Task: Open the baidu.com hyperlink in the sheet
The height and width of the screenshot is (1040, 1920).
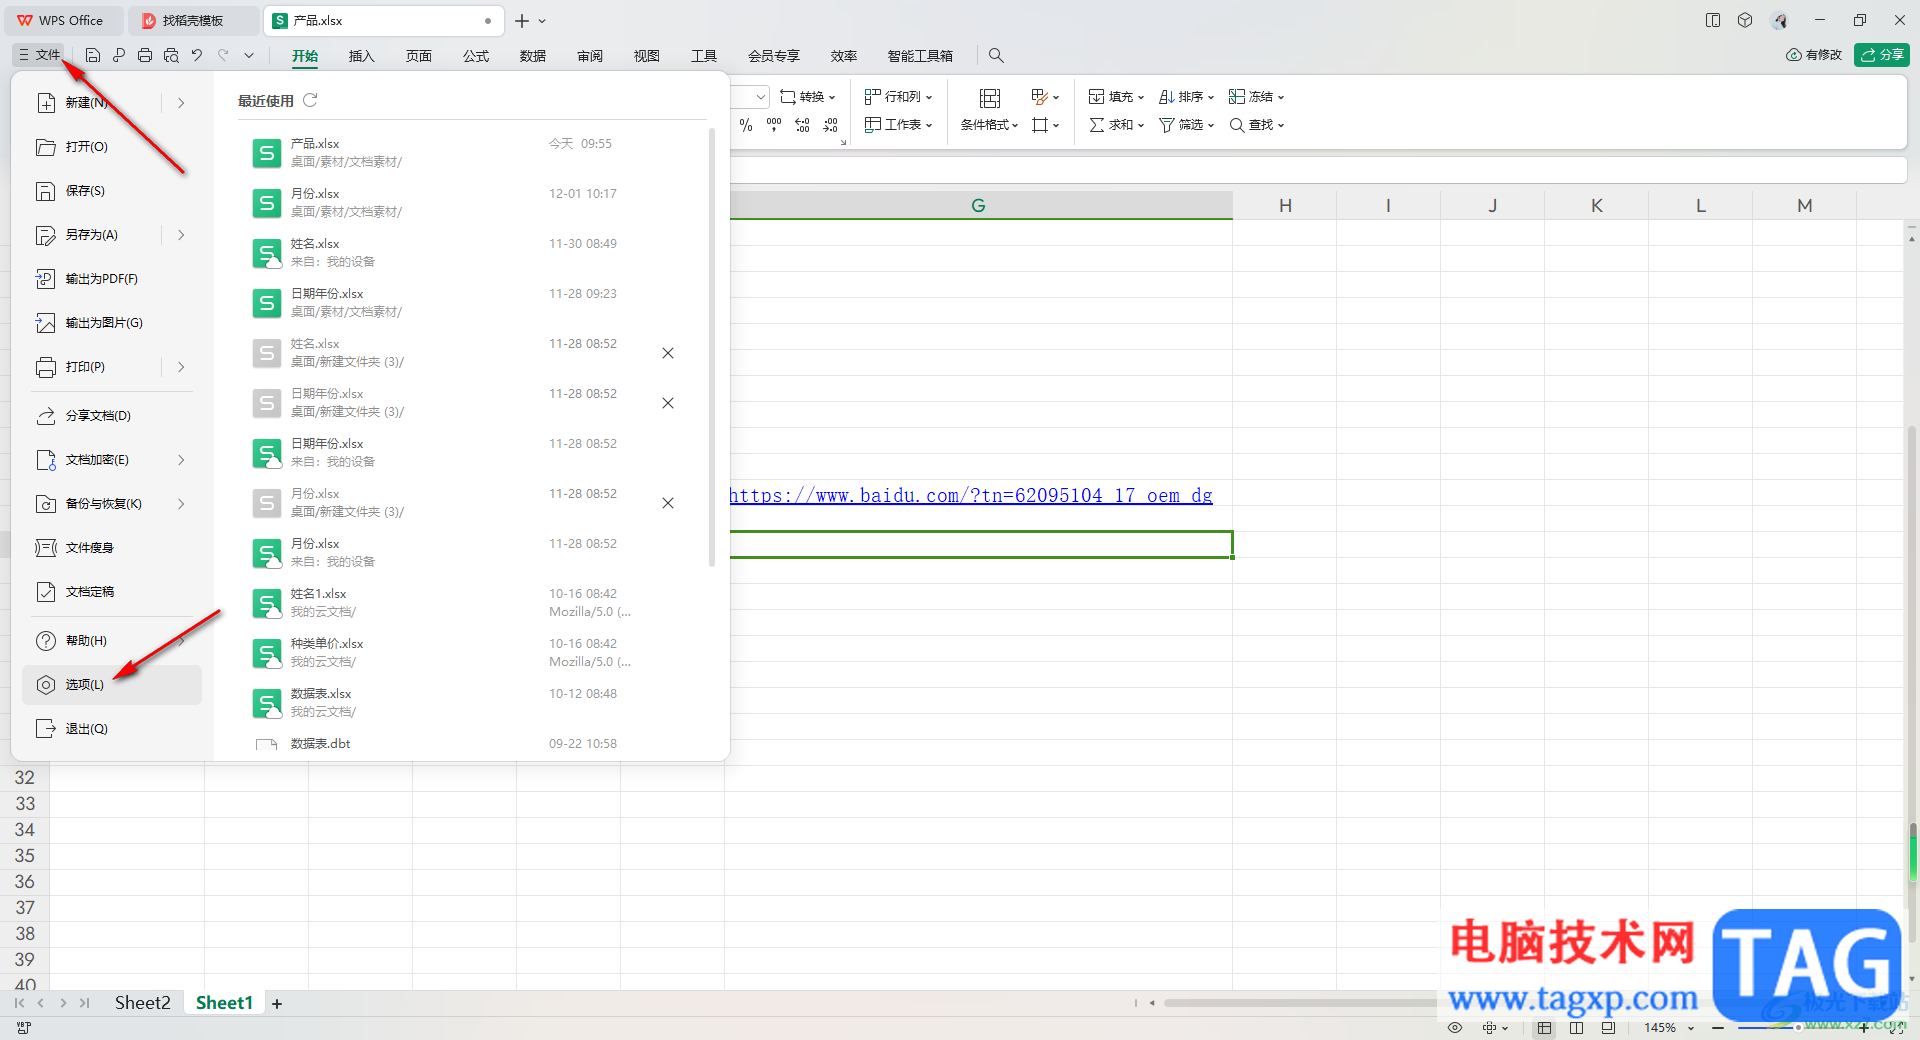Action: (970, 495)
